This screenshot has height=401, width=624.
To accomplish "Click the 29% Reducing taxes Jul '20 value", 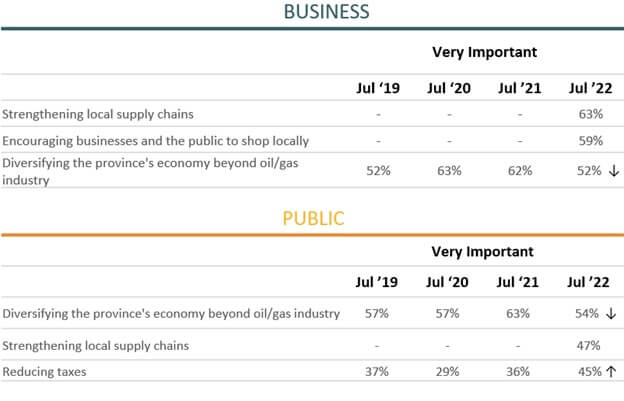I will click(447, 372).
